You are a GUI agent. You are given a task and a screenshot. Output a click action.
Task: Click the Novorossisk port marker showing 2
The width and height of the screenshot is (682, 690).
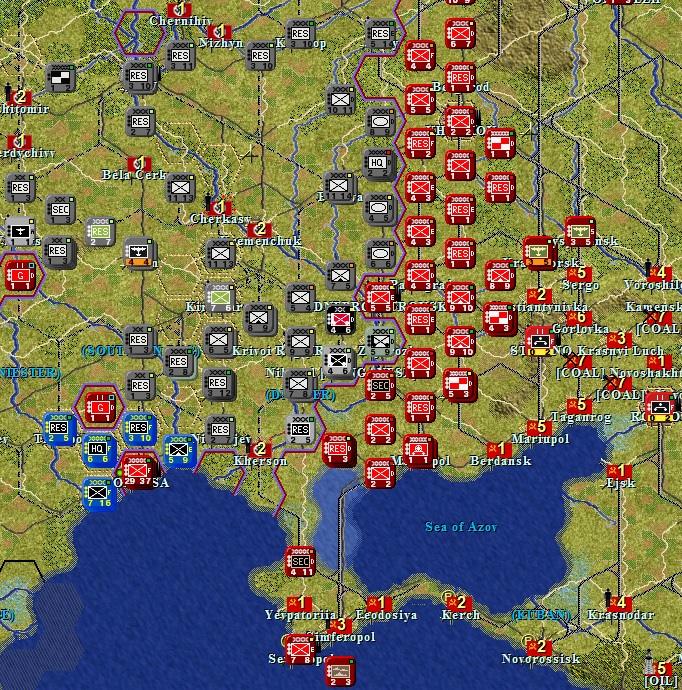pyautogui.click(x=540, y=647)
